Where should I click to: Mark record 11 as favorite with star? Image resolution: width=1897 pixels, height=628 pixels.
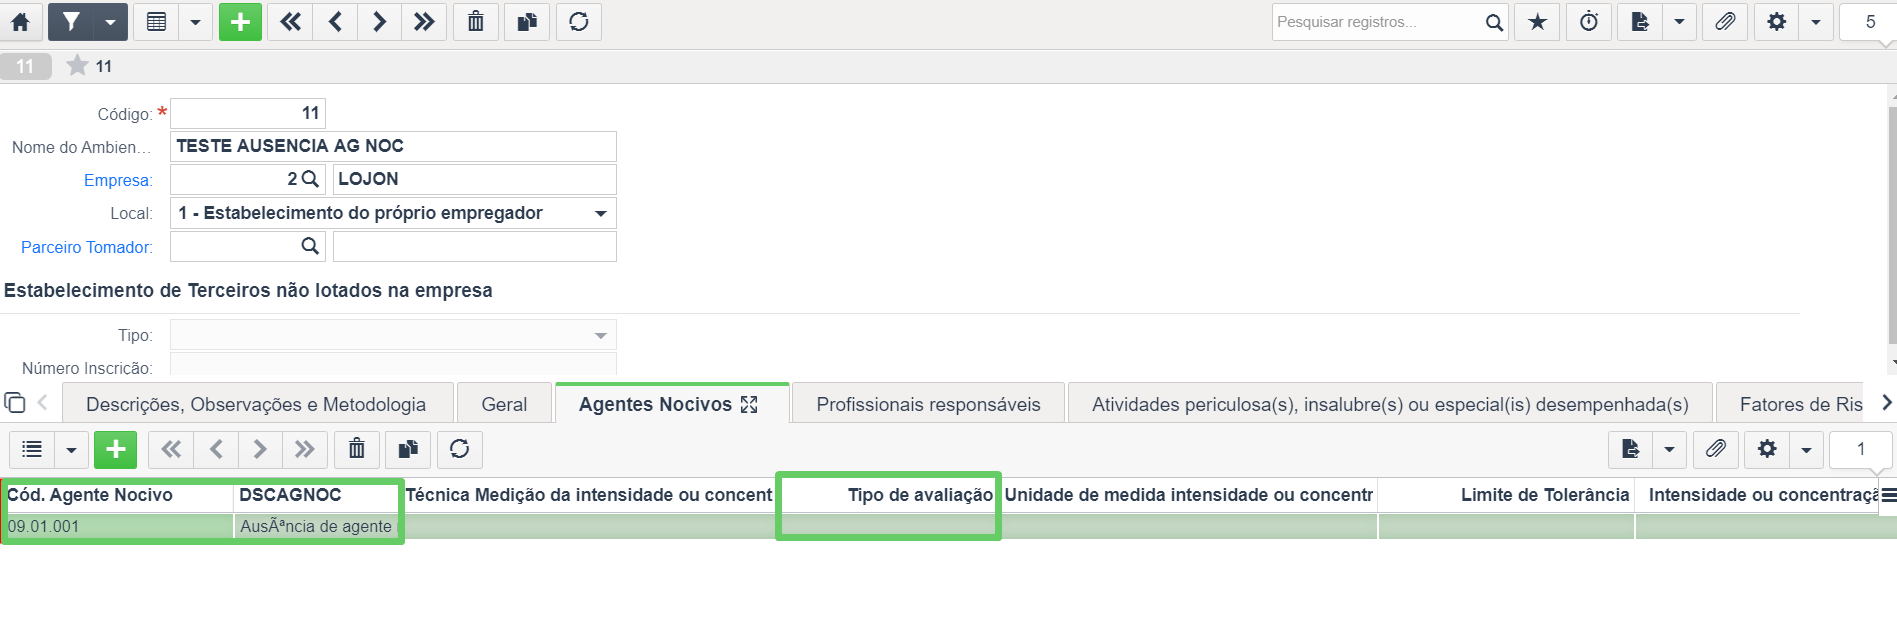tap(77, 66)
